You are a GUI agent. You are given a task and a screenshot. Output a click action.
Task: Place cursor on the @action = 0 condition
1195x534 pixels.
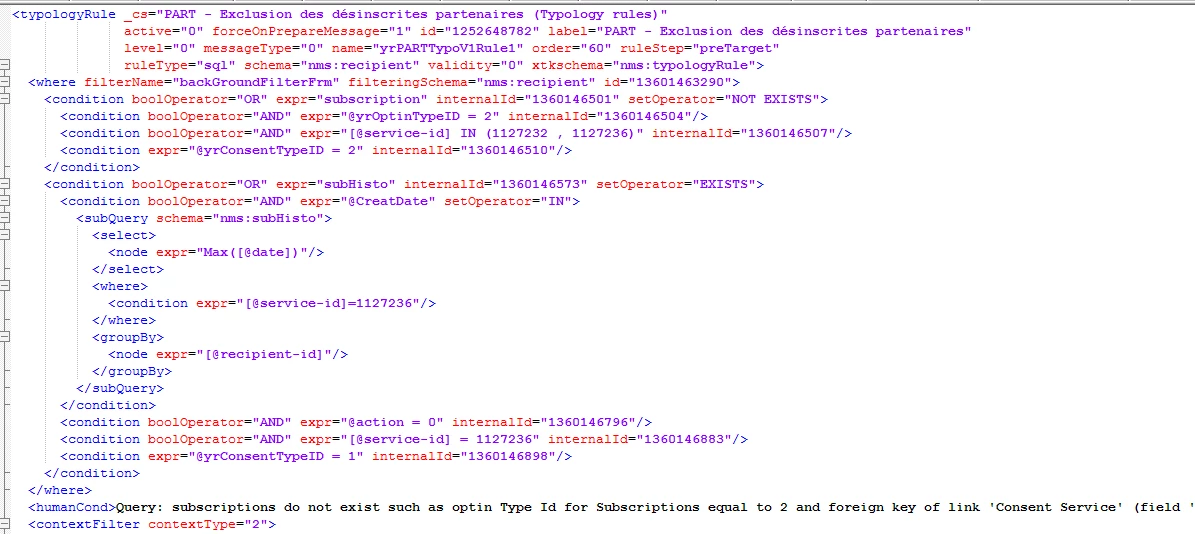coord(357,422)
